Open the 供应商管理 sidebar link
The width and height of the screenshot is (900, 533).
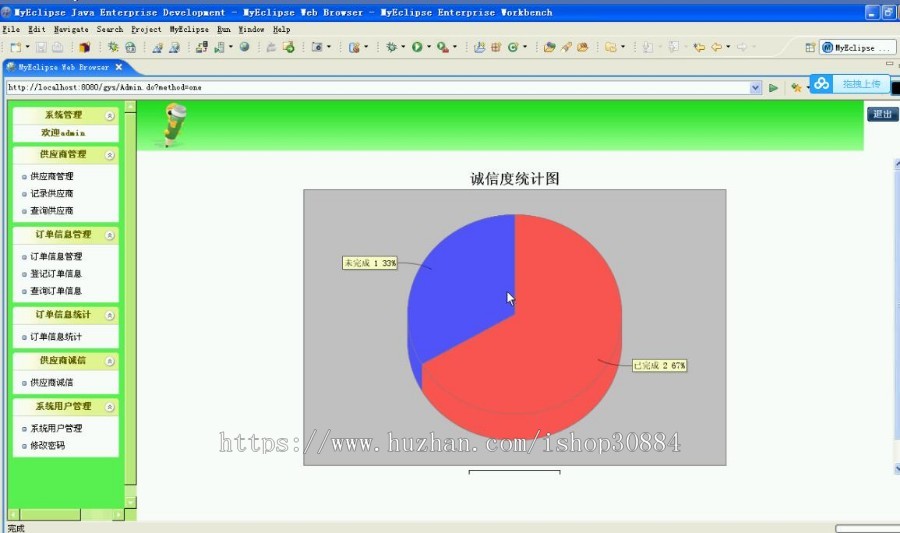pyautogui.click(x=52, y=176)
